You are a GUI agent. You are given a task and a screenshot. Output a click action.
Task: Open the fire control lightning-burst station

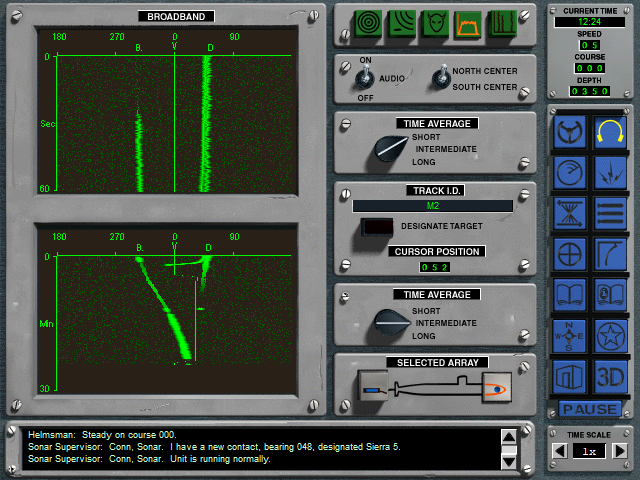pyautogui.click(x=611, y=173)
